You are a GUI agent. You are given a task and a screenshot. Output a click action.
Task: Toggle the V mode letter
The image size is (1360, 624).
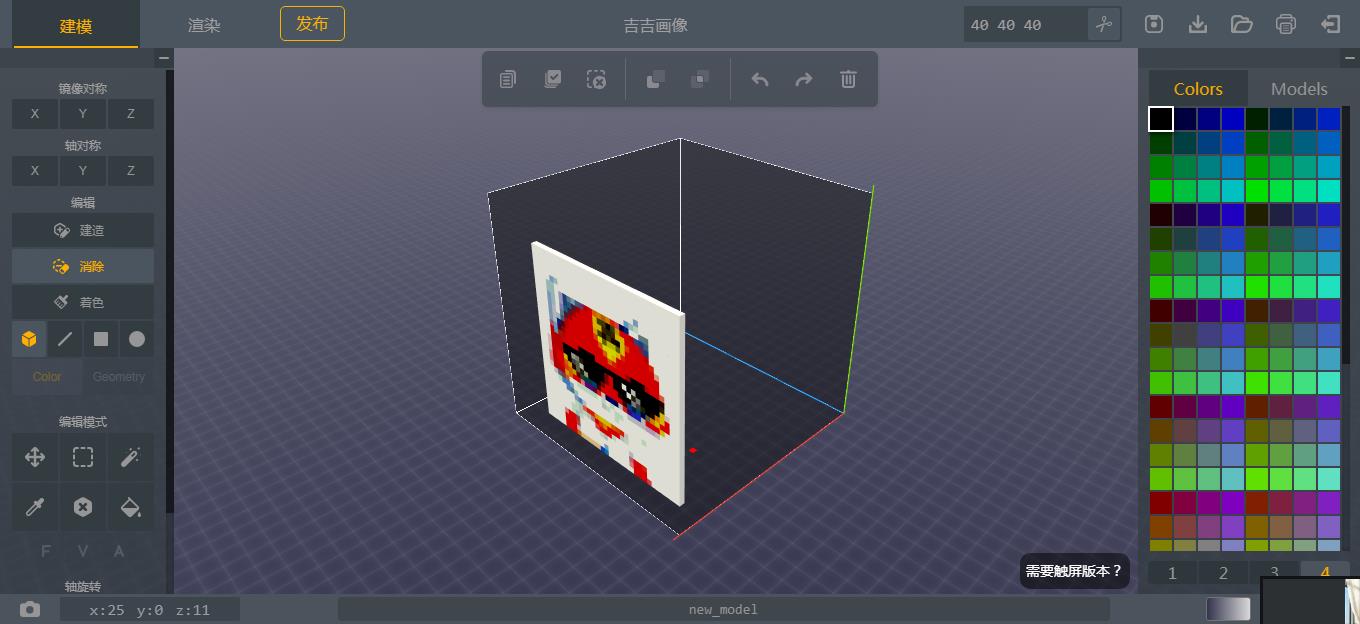83,551
